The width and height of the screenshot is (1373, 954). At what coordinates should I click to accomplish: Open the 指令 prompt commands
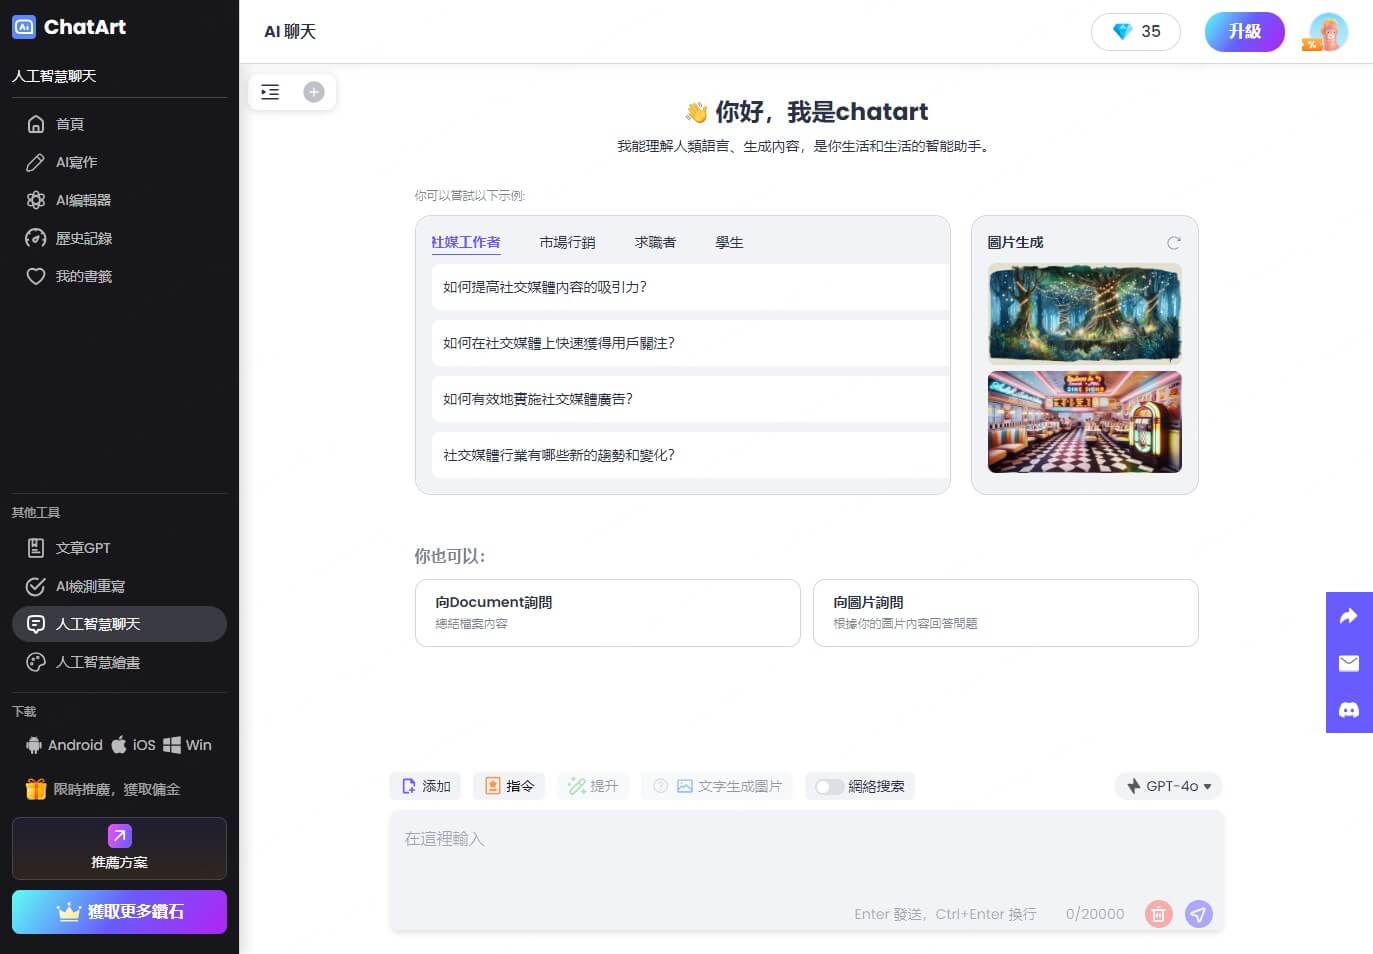click(x=509, y=786)
